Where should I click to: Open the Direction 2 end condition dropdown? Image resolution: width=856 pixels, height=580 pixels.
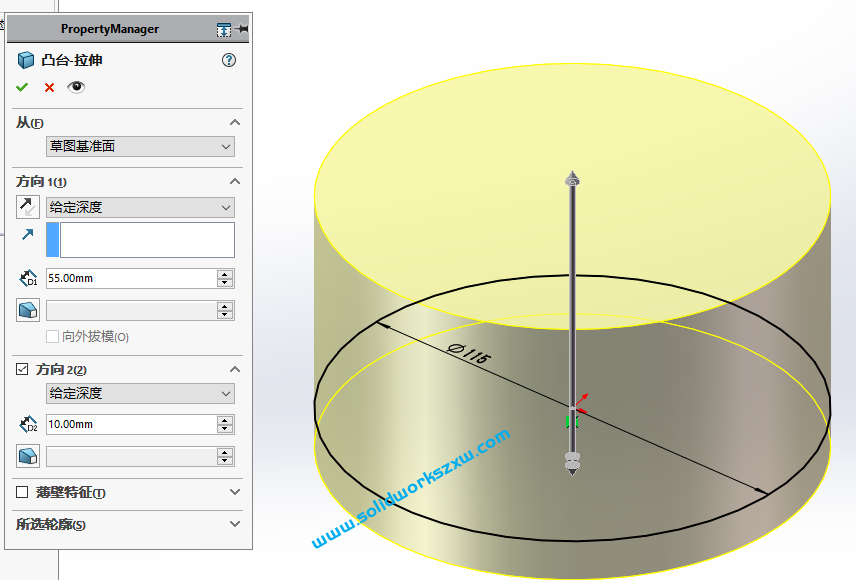click(140, 392)
